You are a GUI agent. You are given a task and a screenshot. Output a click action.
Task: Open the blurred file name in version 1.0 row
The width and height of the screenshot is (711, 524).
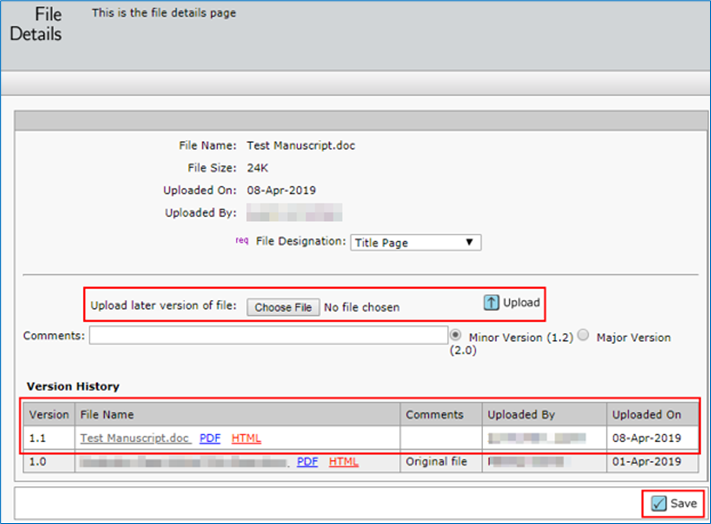(x=185, y=461)
